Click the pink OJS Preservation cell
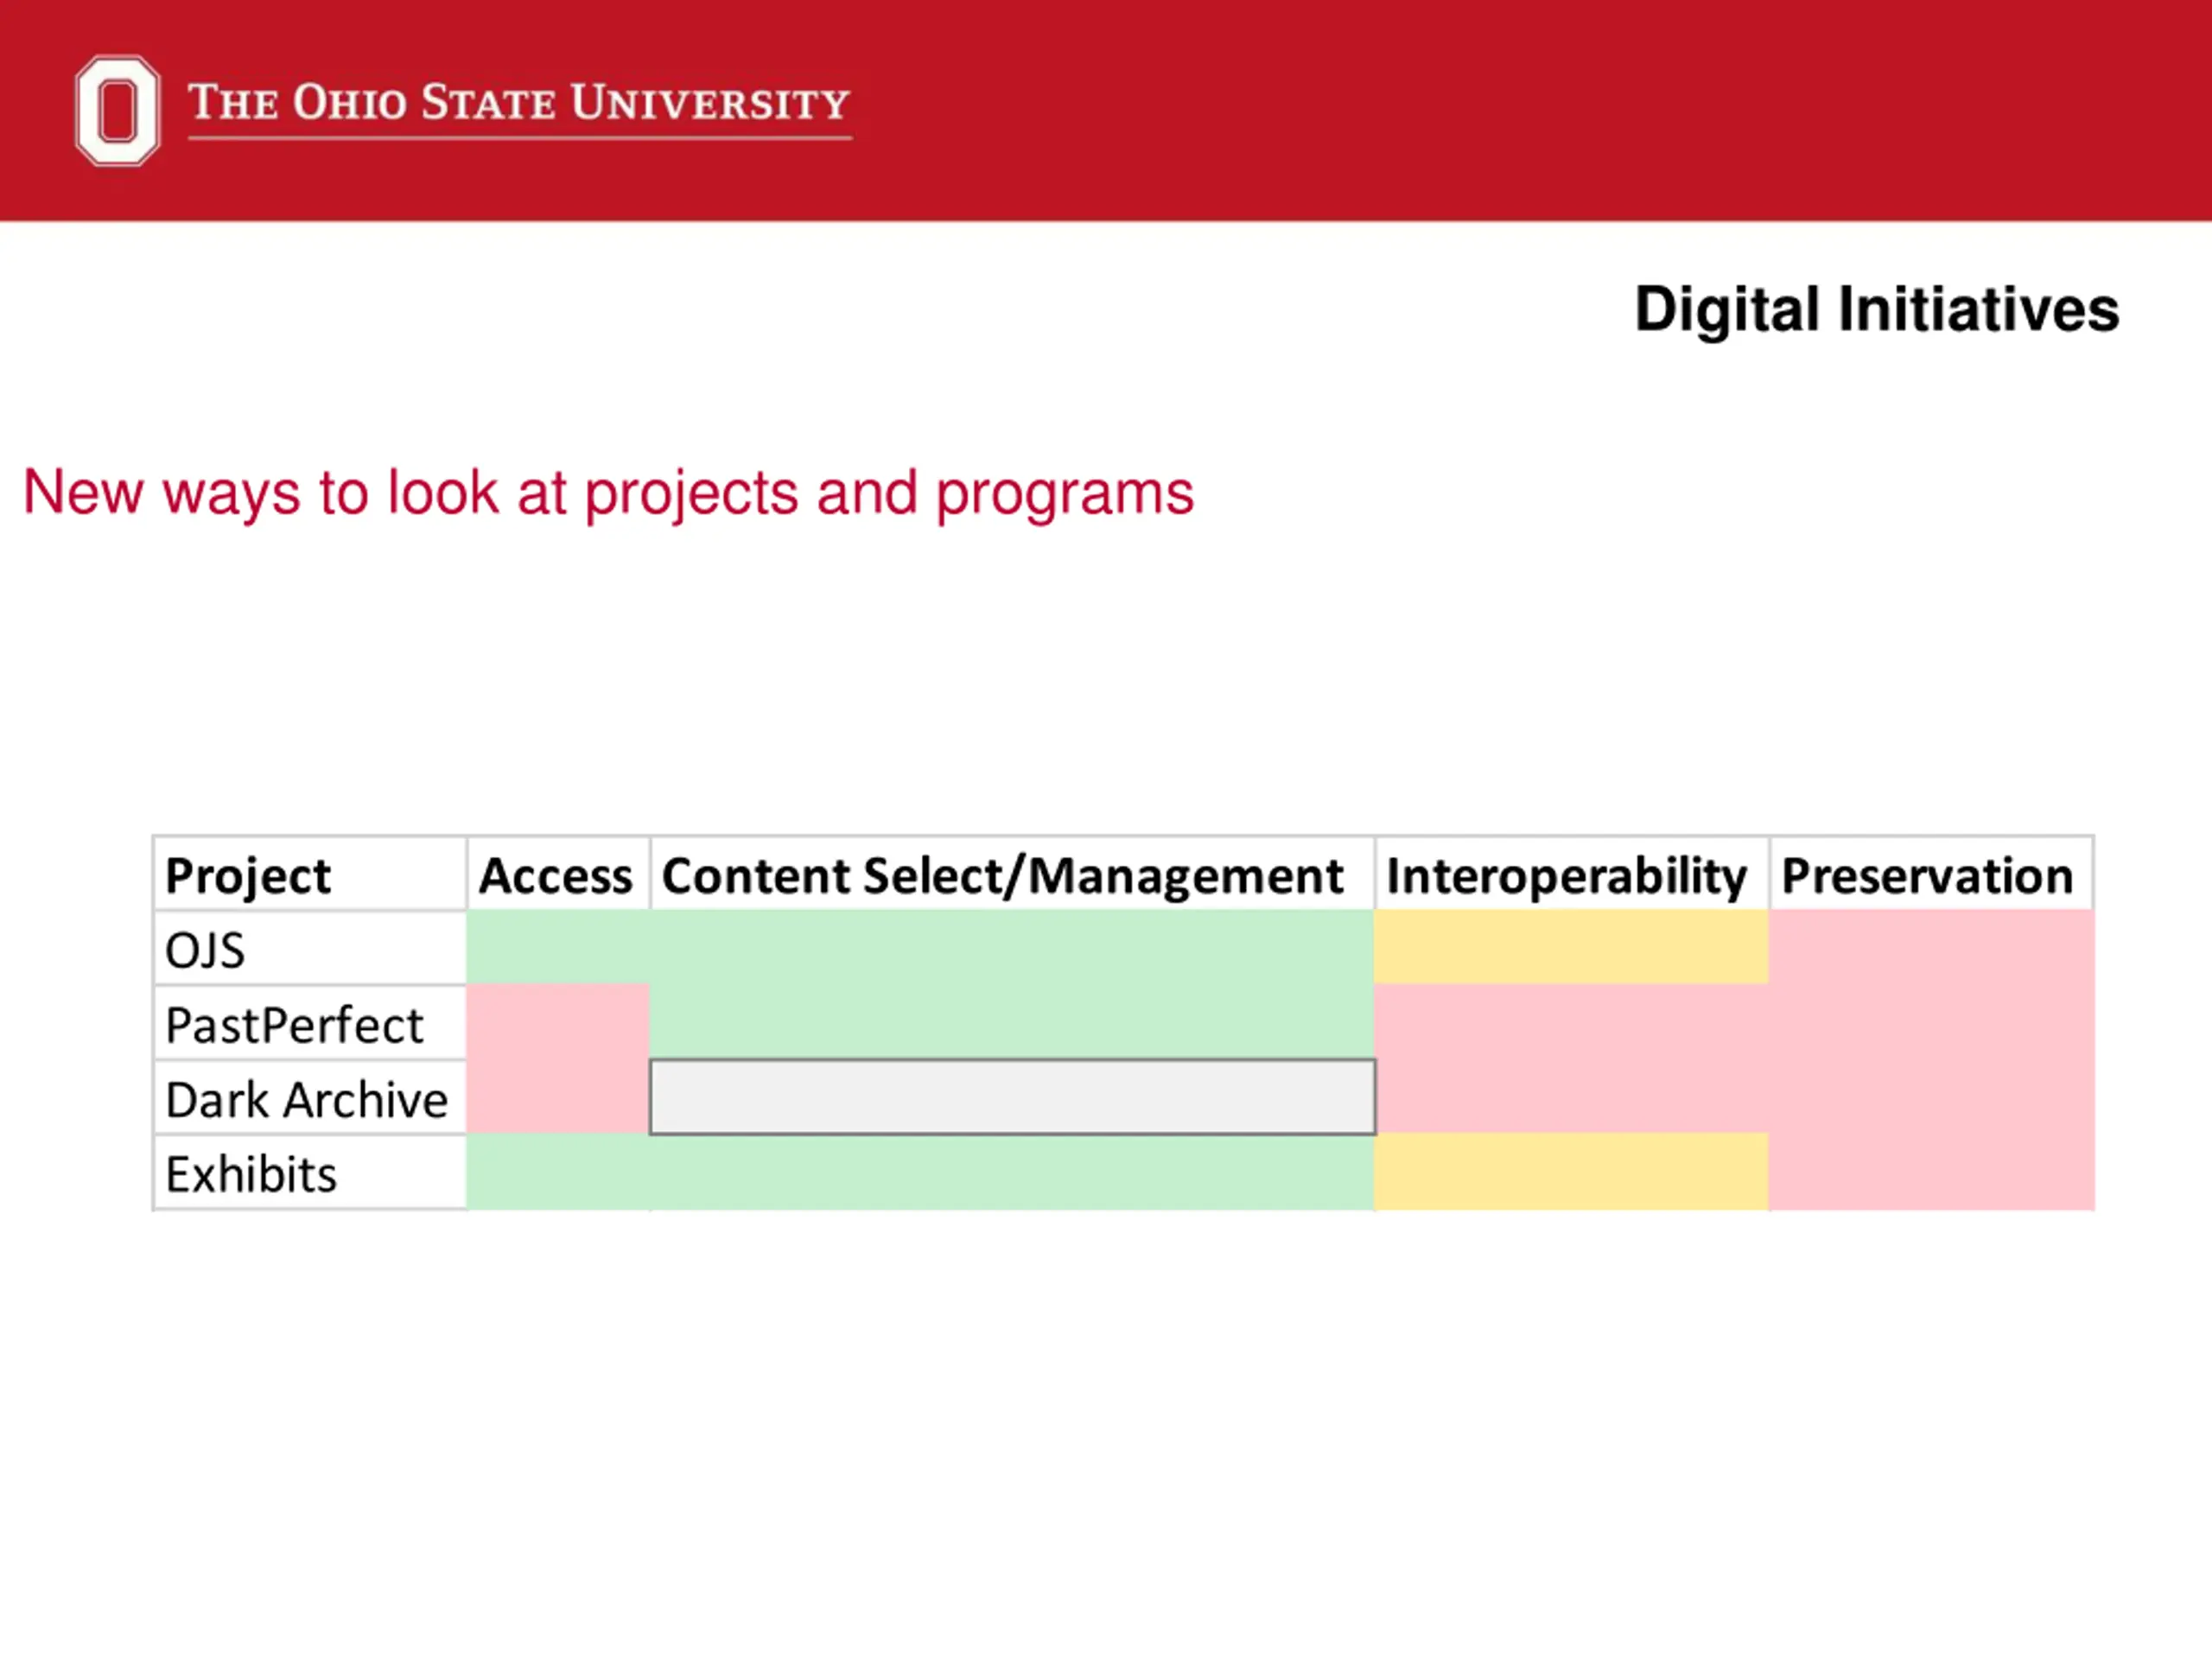 pos(1931,947)
